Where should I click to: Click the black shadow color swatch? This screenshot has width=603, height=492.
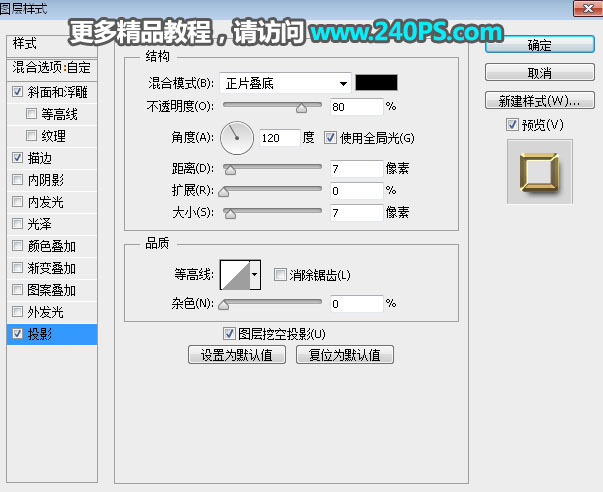pyautogui.click(x=377, y=83)
